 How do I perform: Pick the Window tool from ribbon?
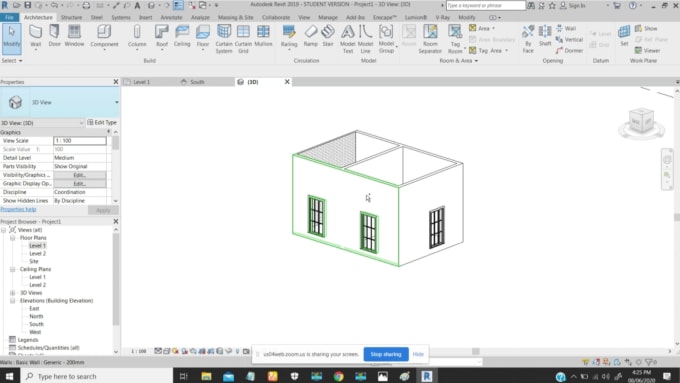pos(74,36)
